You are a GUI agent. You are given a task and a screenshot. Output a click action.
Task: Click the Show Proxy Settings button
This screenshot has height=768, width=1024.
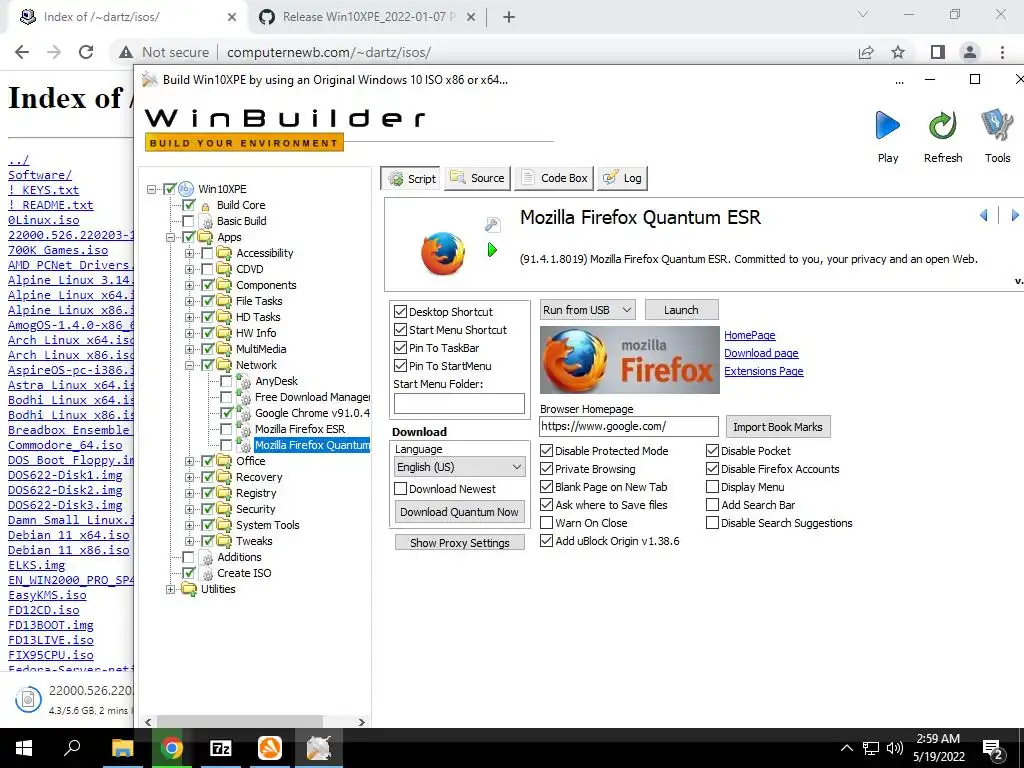pyautogui.click(x=460, y=543)
